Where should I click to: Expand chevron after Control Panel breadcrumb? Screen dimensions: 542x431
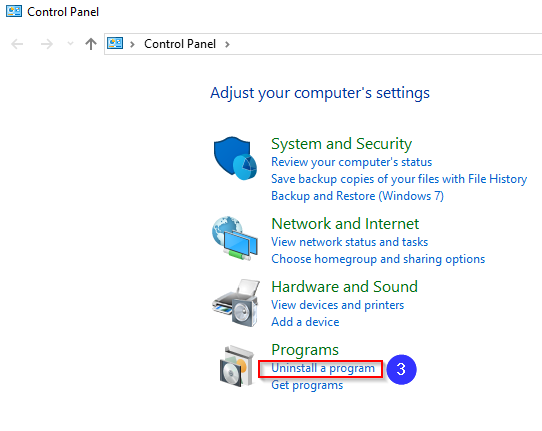227,44
